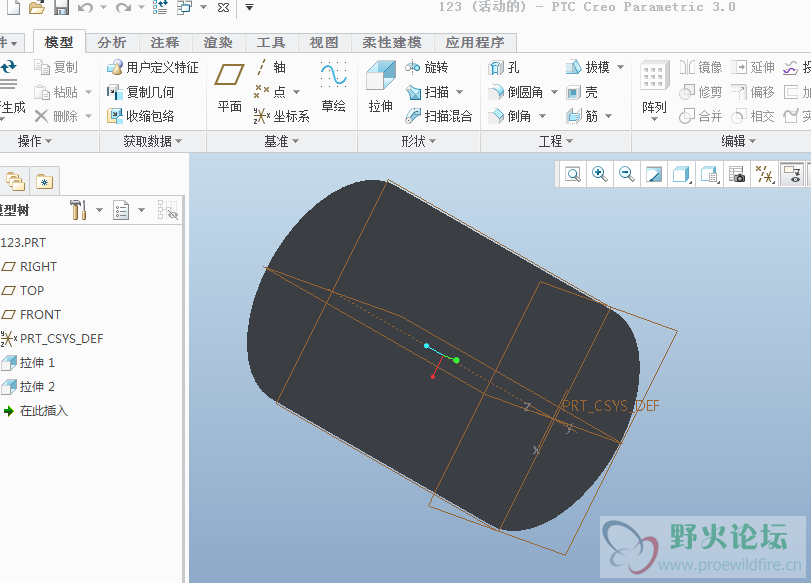
Task: Select the 阵列 pattern tool
Action: (654, 89)
